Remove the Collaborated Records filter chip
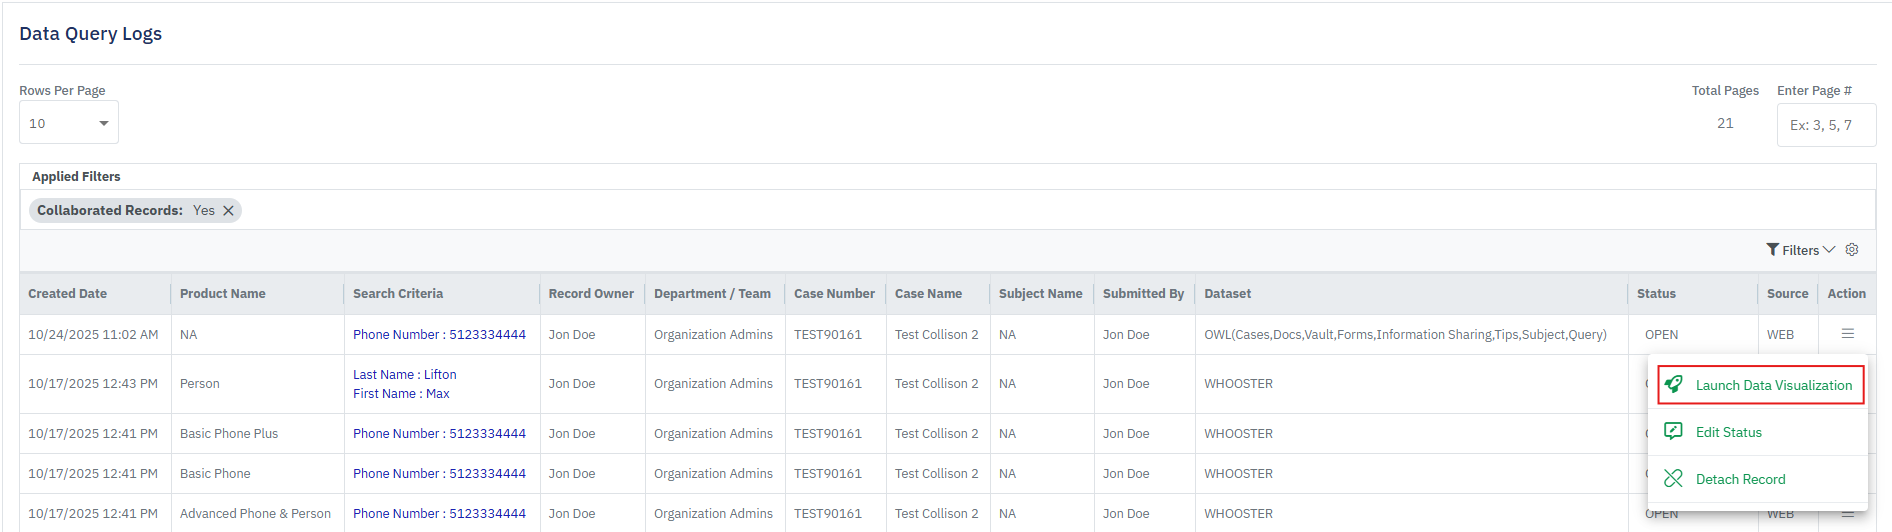This screenshot has height=532, width=1892. point(228,211)
